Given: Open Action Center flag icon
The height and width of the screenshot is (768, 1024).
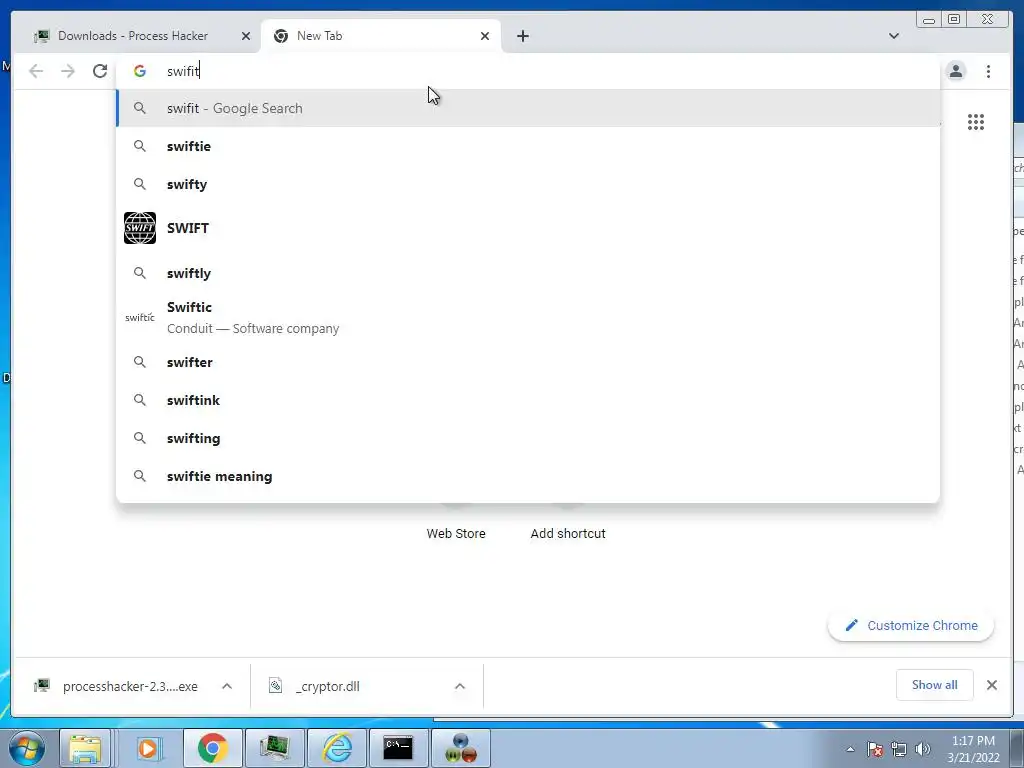Looking at the screenshot, I should click(x=875, y=749).
